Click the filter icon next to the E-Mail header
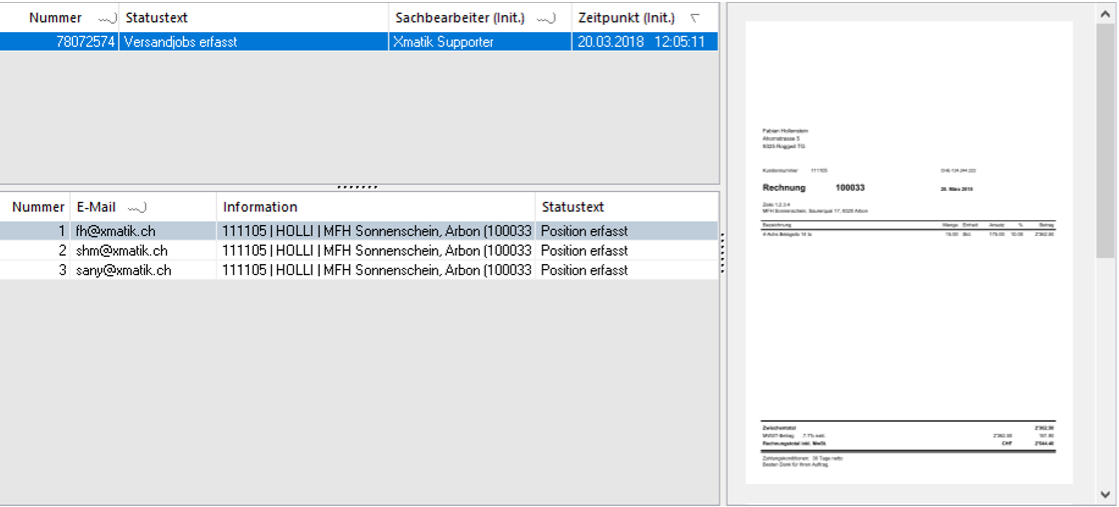The width and height of the screenshot is (1119, 507). click(138, 208)
